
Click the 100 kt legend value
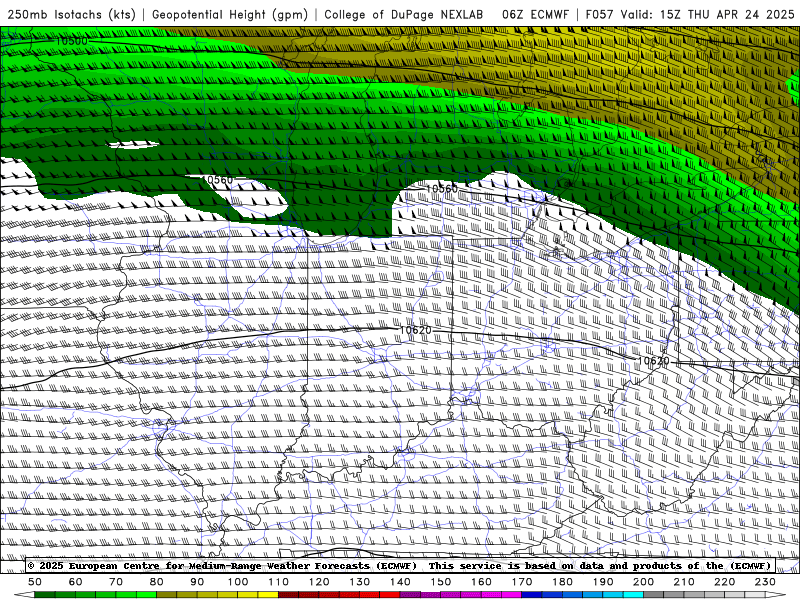point(238,582)
